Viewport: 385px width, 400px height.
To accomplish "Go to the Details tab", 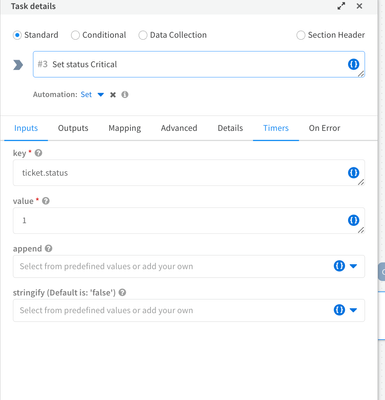I will coord(230,128).
